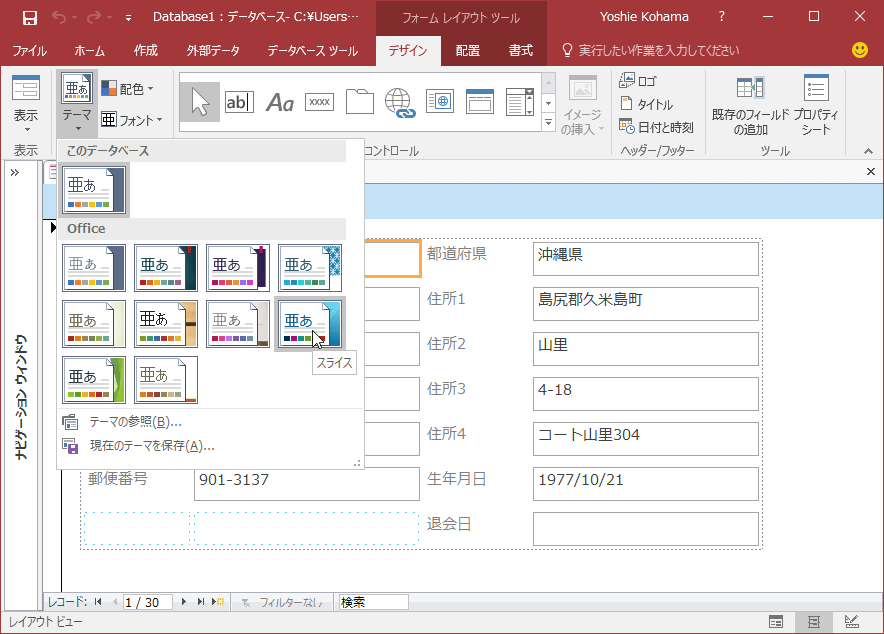This screenshot has width=884, height=634.
Task: Collapse the ribbon with the up chevron
Action: click(868, 151)
